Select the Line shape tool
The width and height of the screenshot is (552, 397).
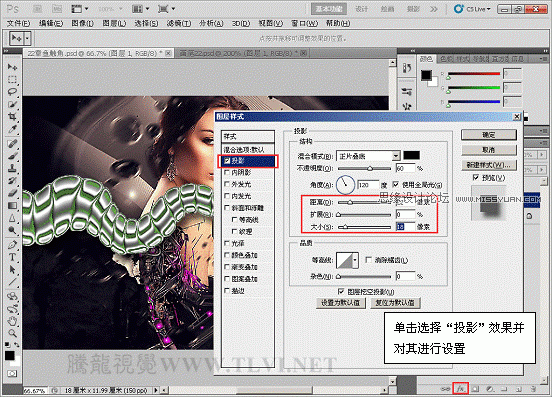(12, 282)
